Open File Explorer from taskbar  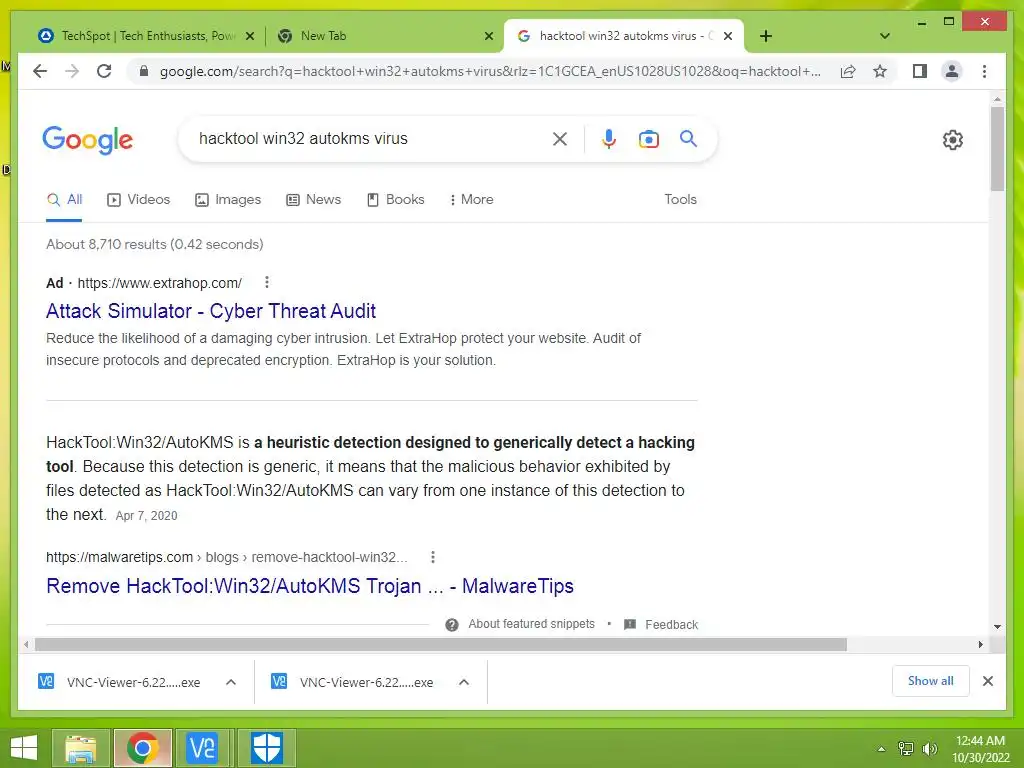click(80, 748)
